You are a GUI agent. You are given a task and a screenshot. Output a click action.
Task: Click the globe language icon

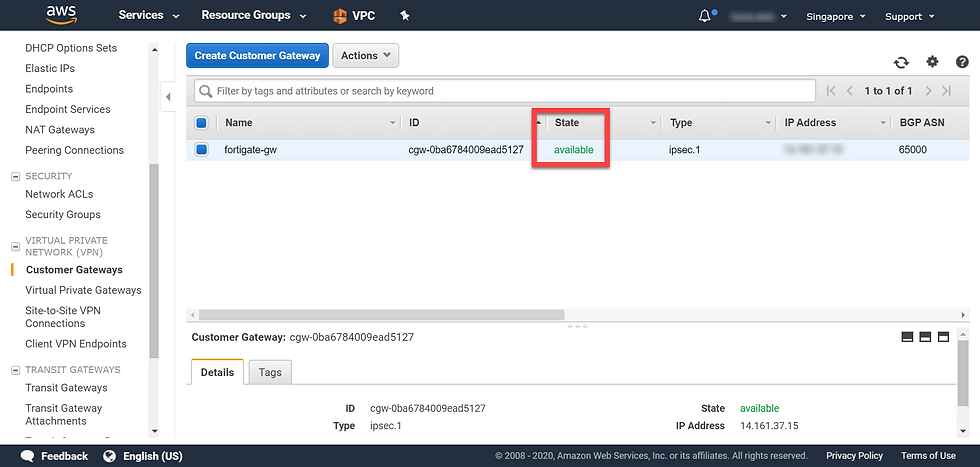110,456
